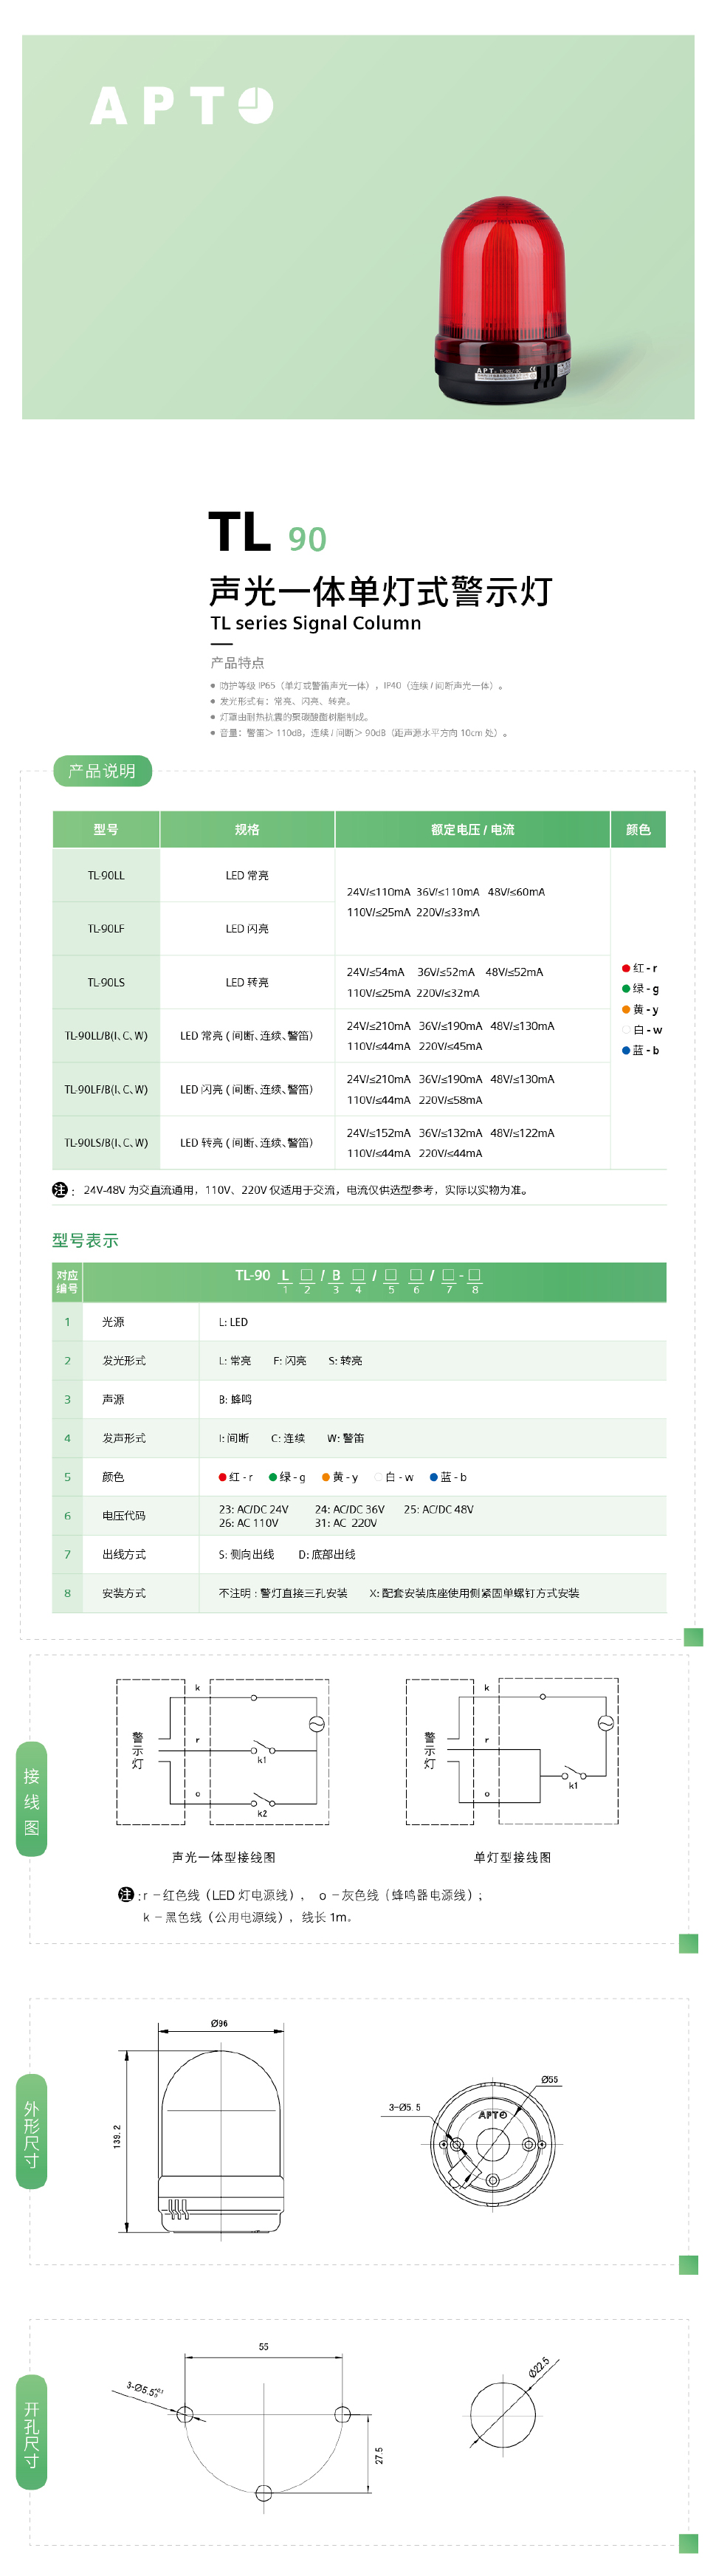
Task: Pick the blue 蓝-b dot in 颜色 column
Action: click(626, 1050)
